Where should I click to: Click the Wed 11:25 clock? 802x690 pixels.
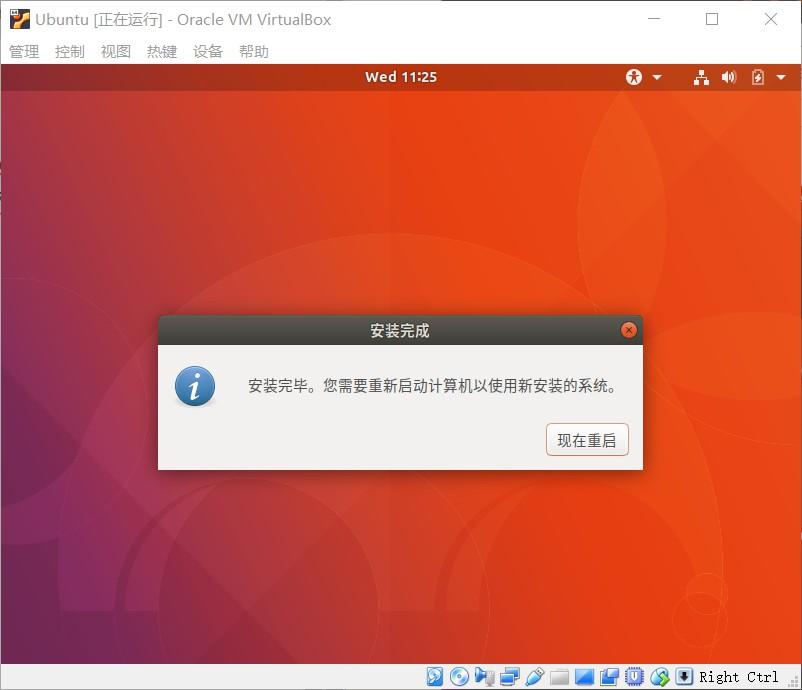click(x=401, y=77)
